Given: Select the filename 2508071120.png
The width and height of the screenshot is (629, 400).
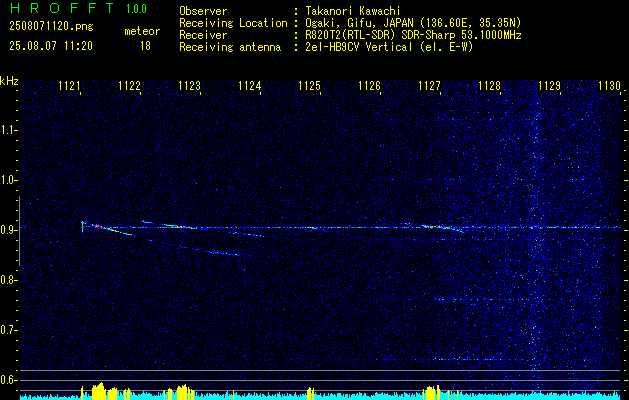Looking at the screenshot, I should coord(51,26).
